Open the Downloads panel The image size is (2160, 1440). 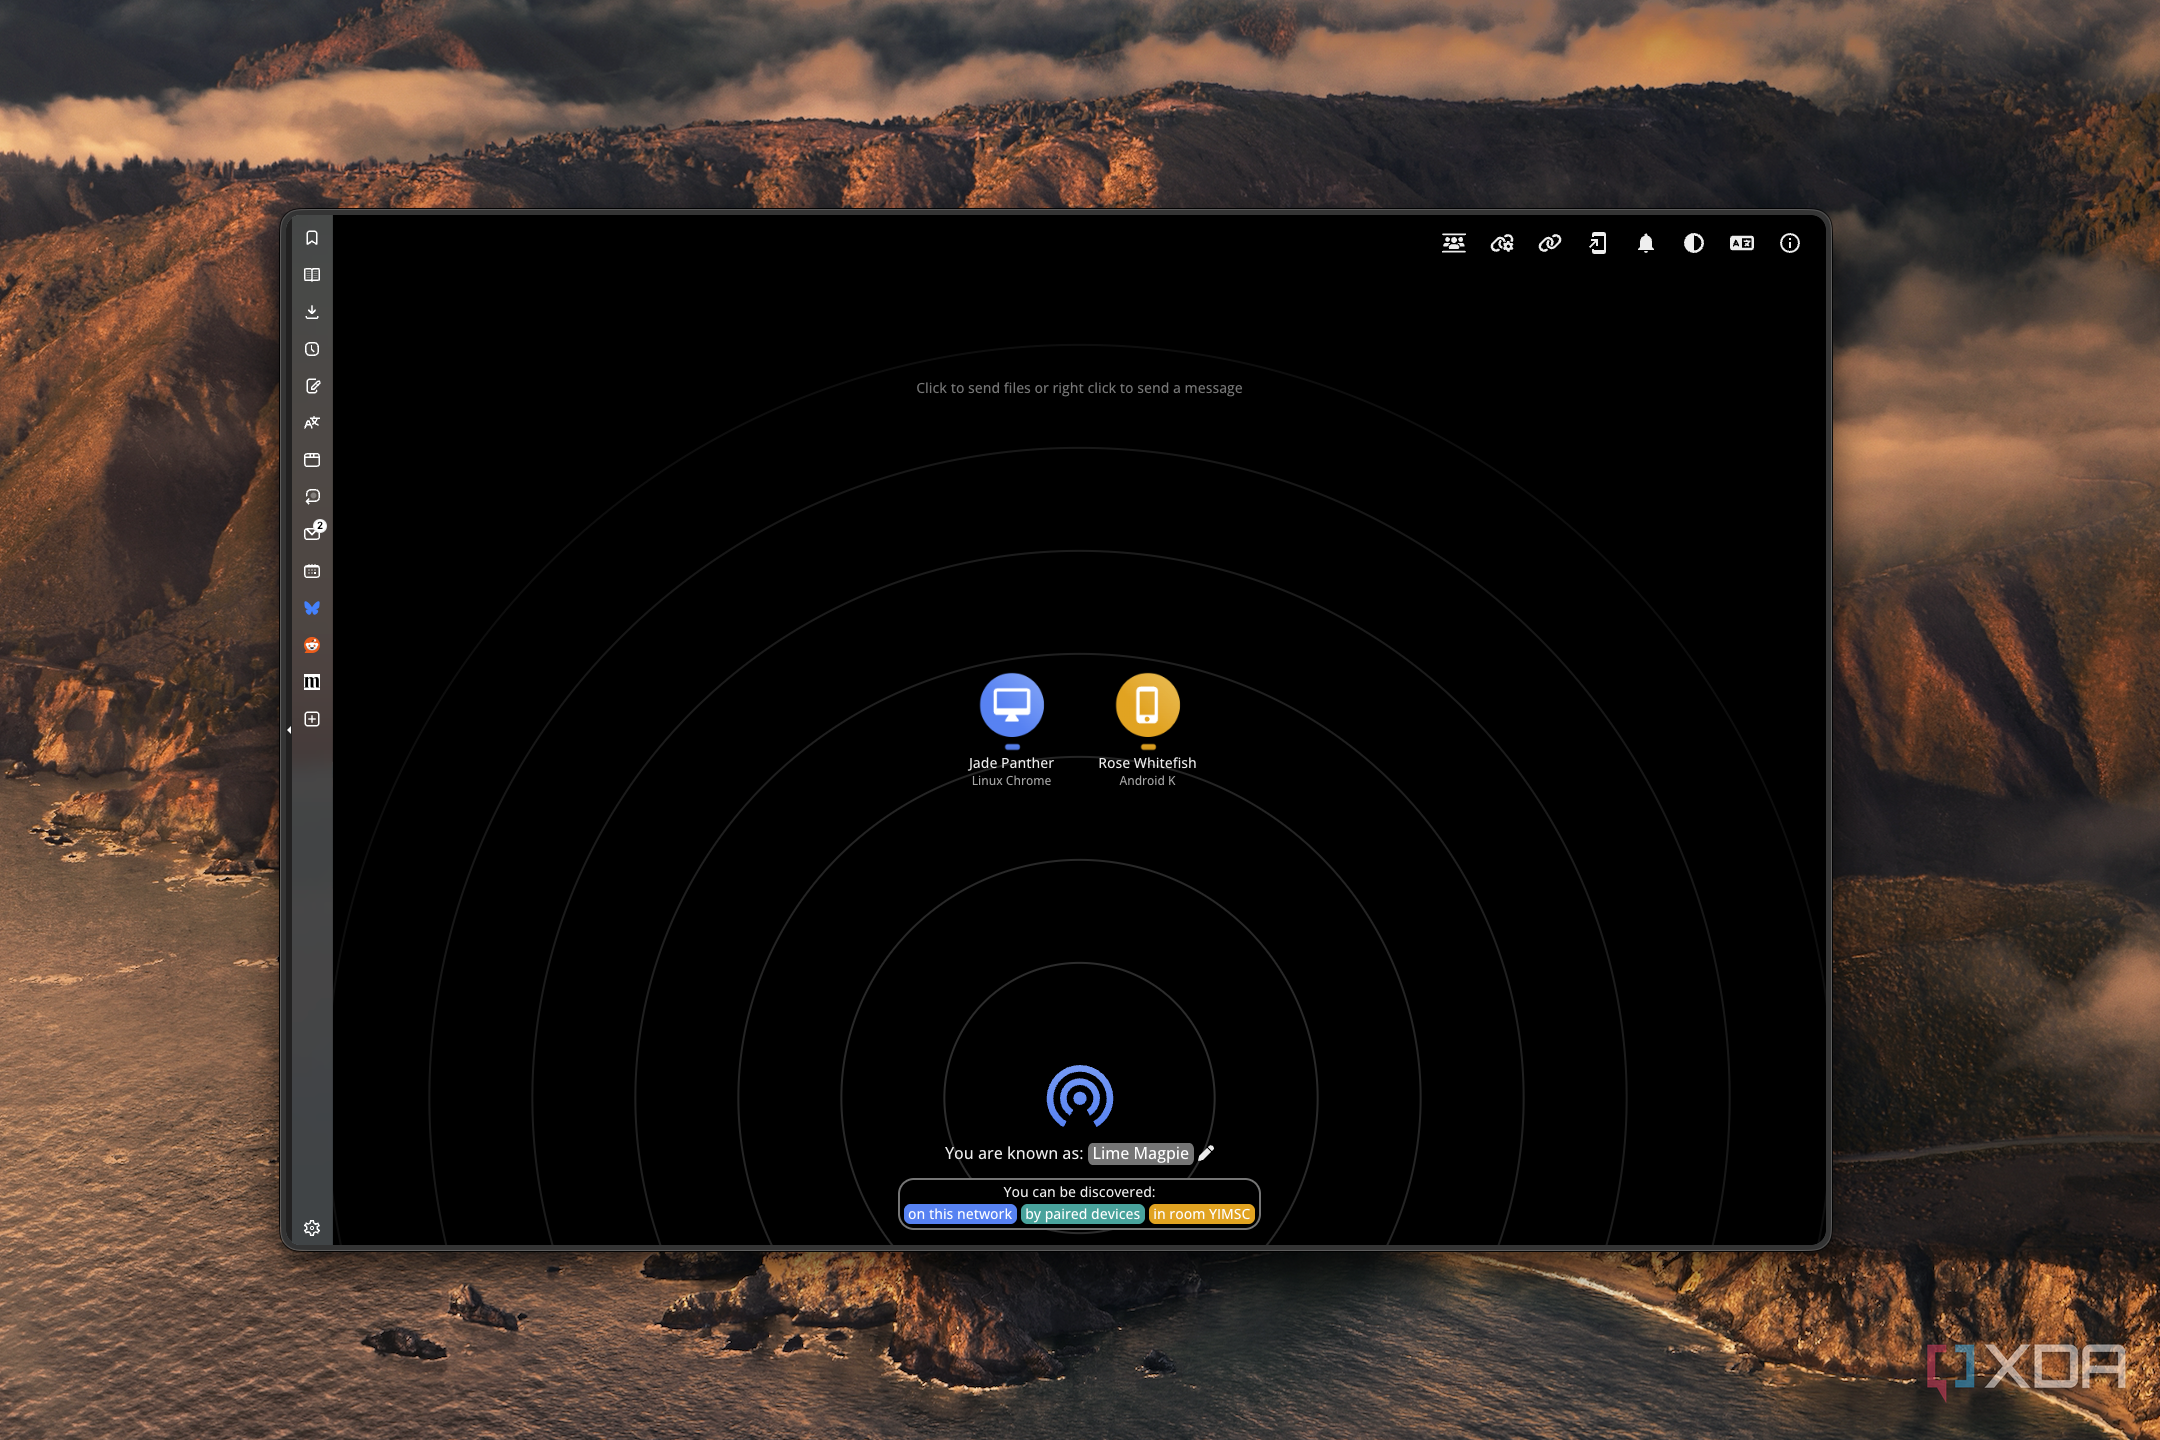[x=312, y=312]
